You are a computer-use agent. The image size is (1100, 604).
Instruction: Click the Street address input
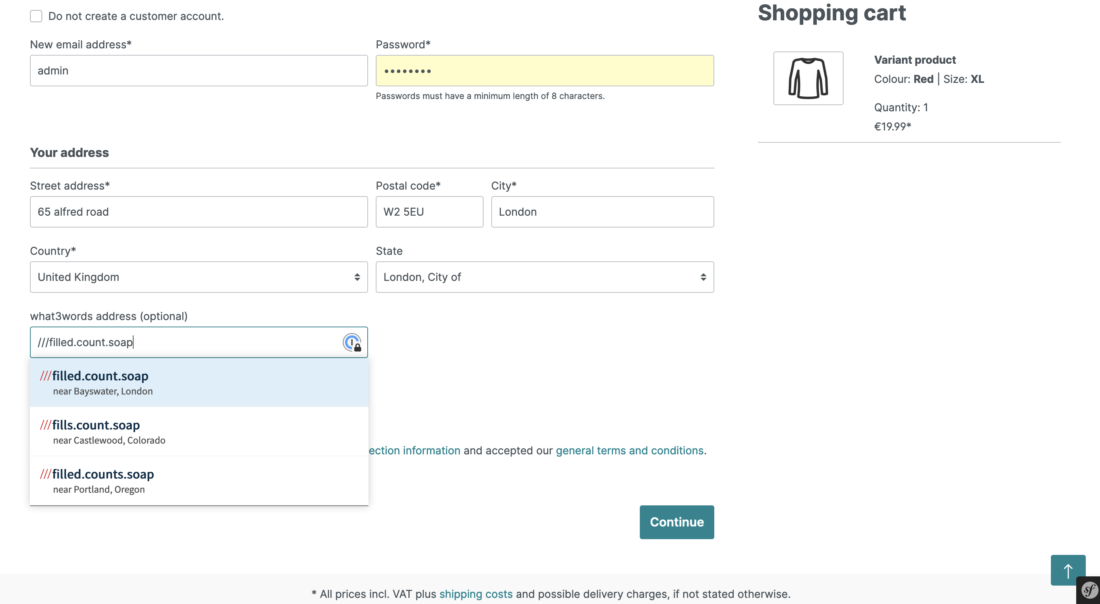pos(199,212)
